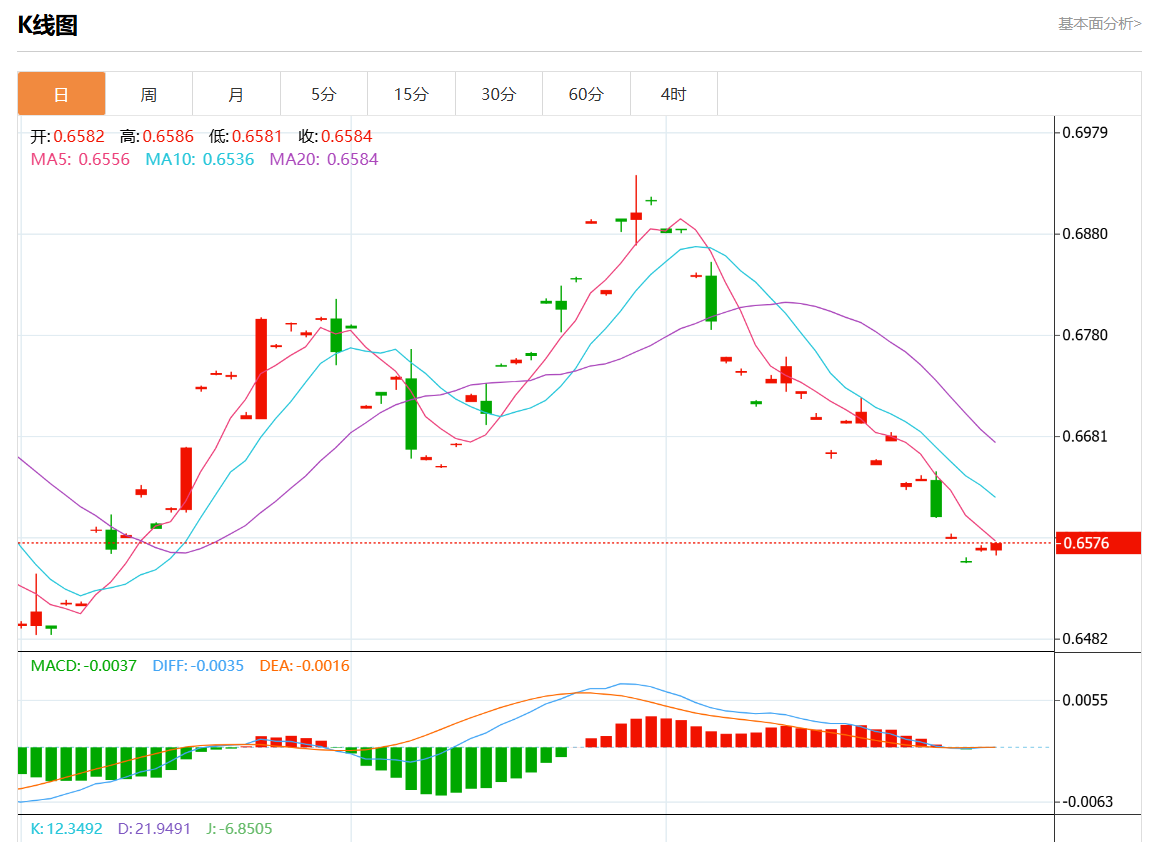
Task: Click the MA5: 0.6556 legend
Action: point(80,159)
